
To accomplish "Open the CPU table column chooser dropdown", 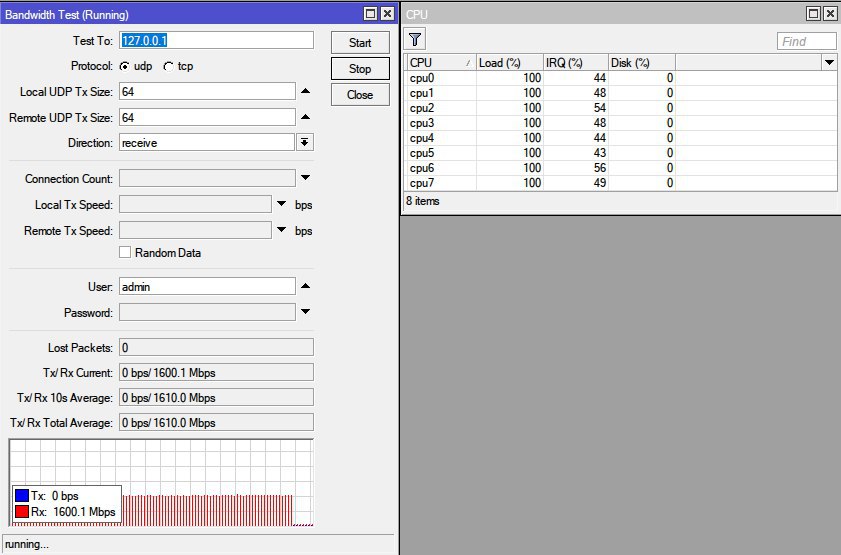I will point(829,63).
